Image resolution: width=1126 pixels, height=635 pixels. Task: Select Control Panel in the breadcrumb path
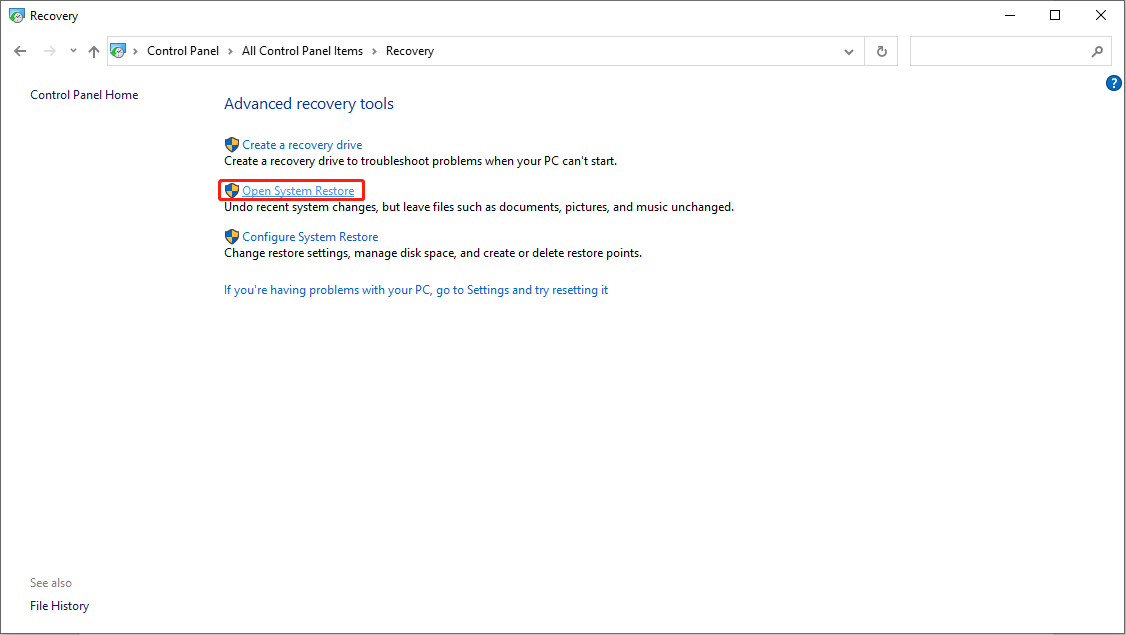[183, 50]
